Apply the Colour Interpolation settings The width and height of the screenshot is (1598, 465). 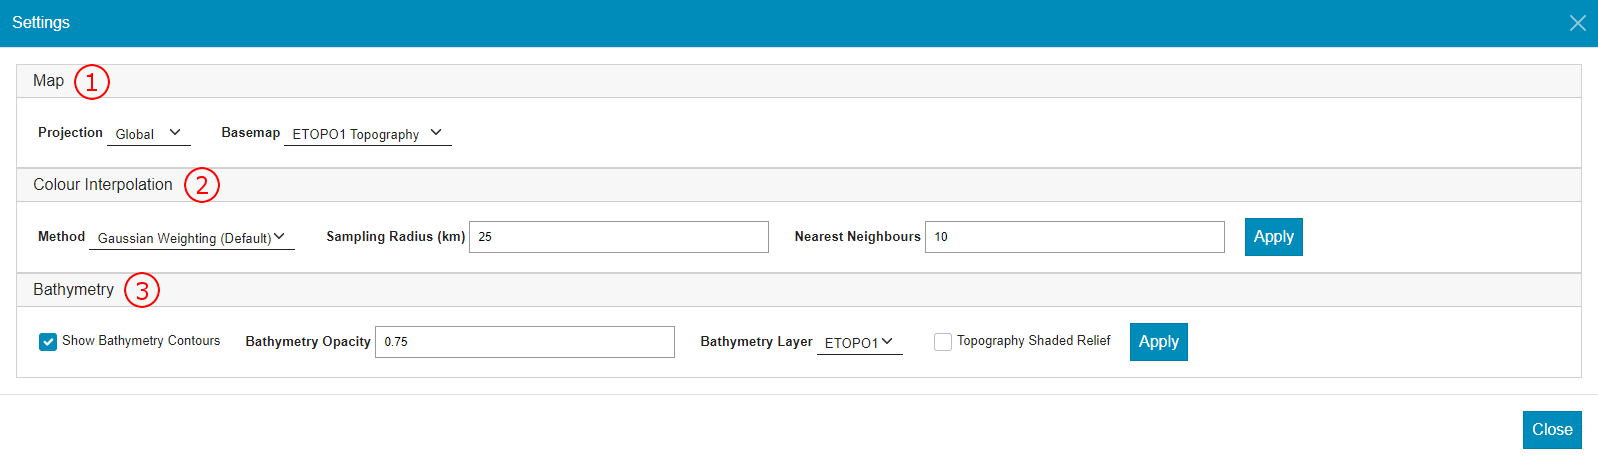click(x=1274, y=237)
